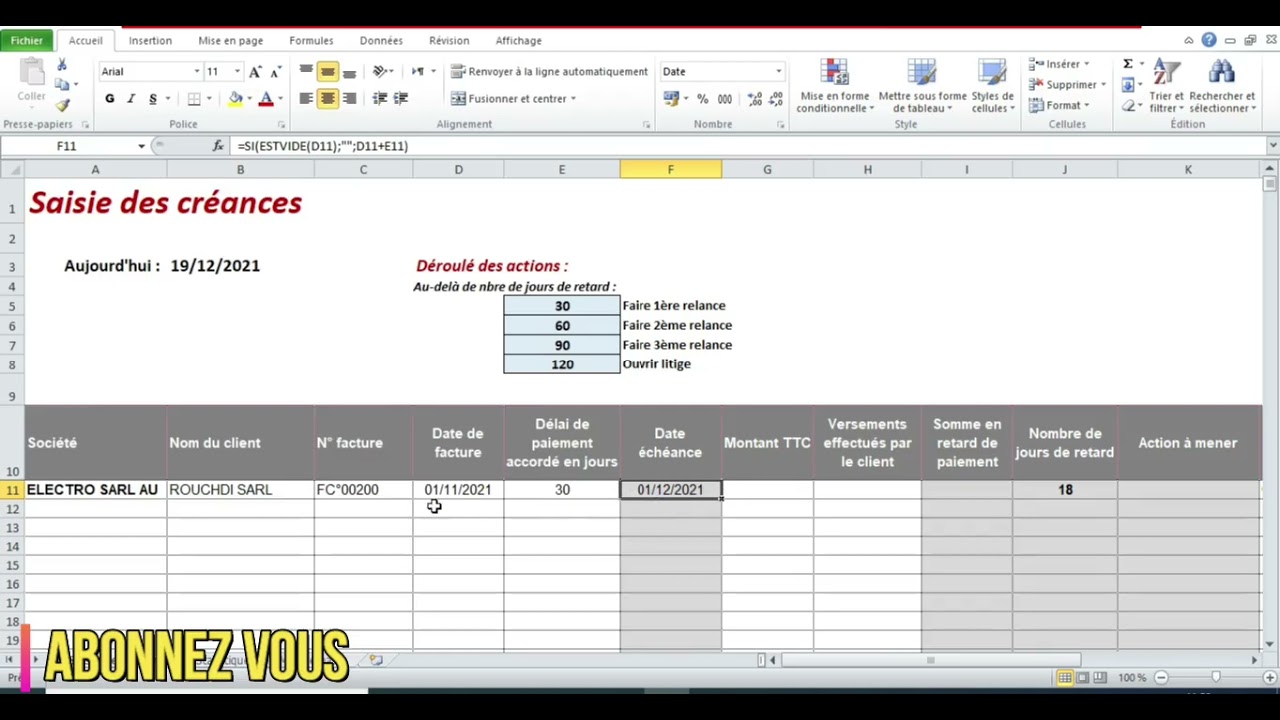Screen dimensions: 1280x720
Task: Open Rechercher et sélectionner
Action: [x=1222, y=86]
